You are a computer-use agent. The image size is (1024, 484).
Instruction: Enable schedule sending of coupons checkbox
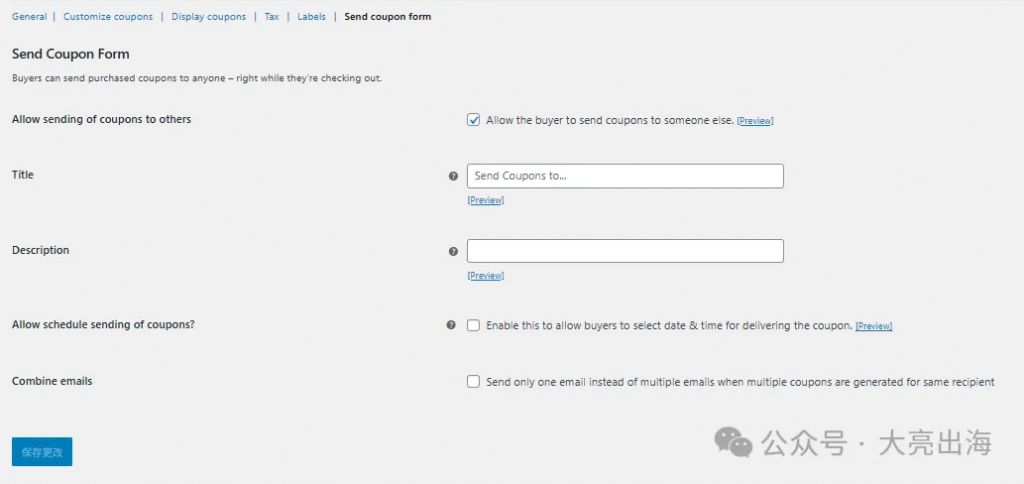(x=473, y=325)
